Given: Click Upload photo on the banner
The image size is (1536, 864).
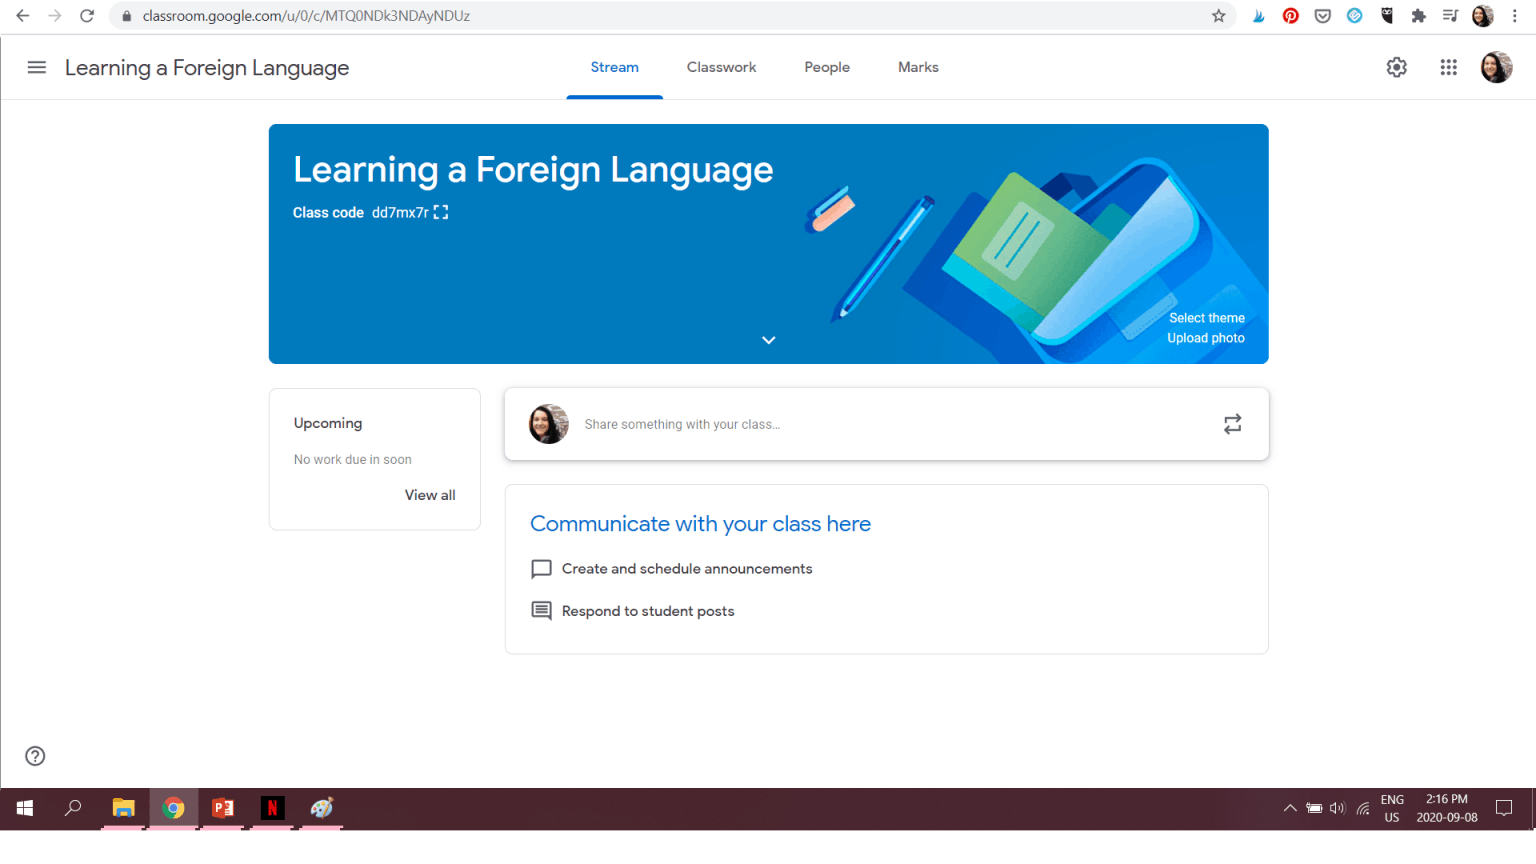Looking at the screenshot, I should [1205, 338].
